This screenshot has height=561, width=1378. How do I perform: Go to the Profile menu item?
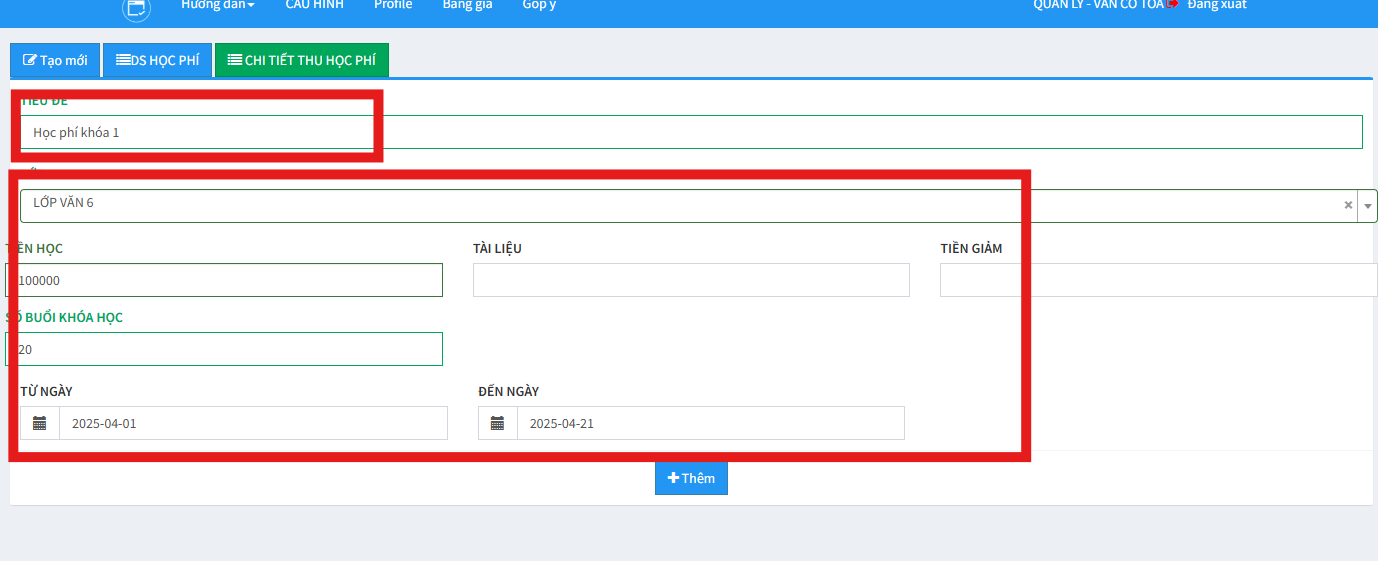(x=392, y=5)
